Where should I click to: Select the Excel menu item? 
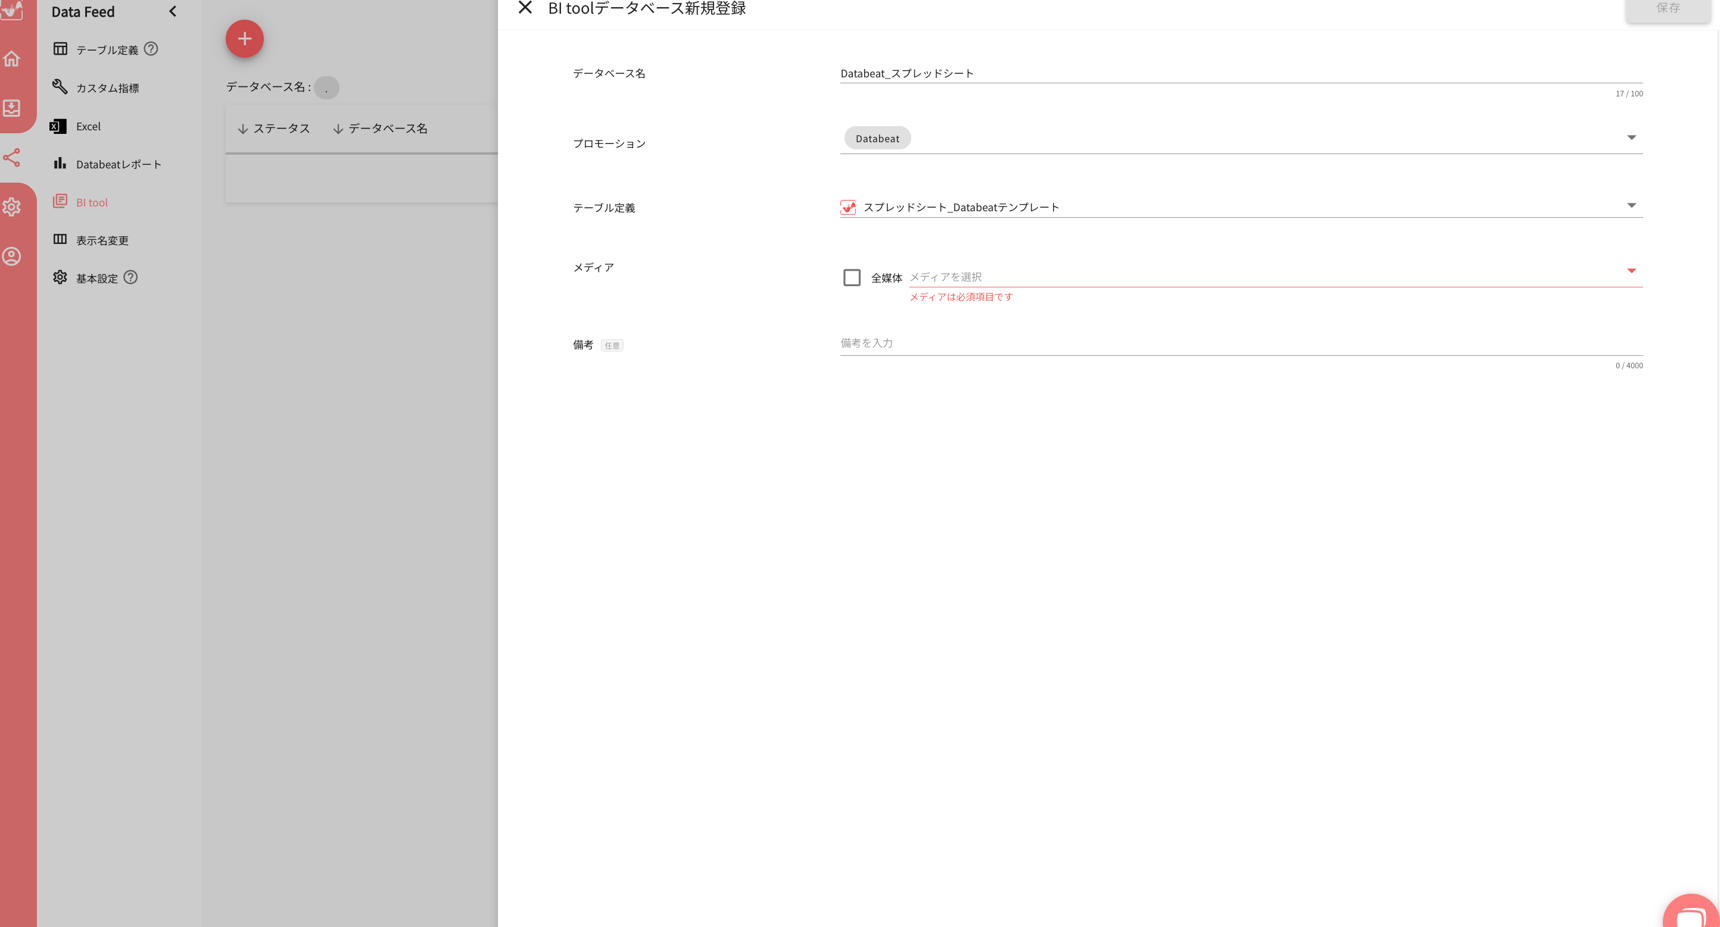coord(89,126)
